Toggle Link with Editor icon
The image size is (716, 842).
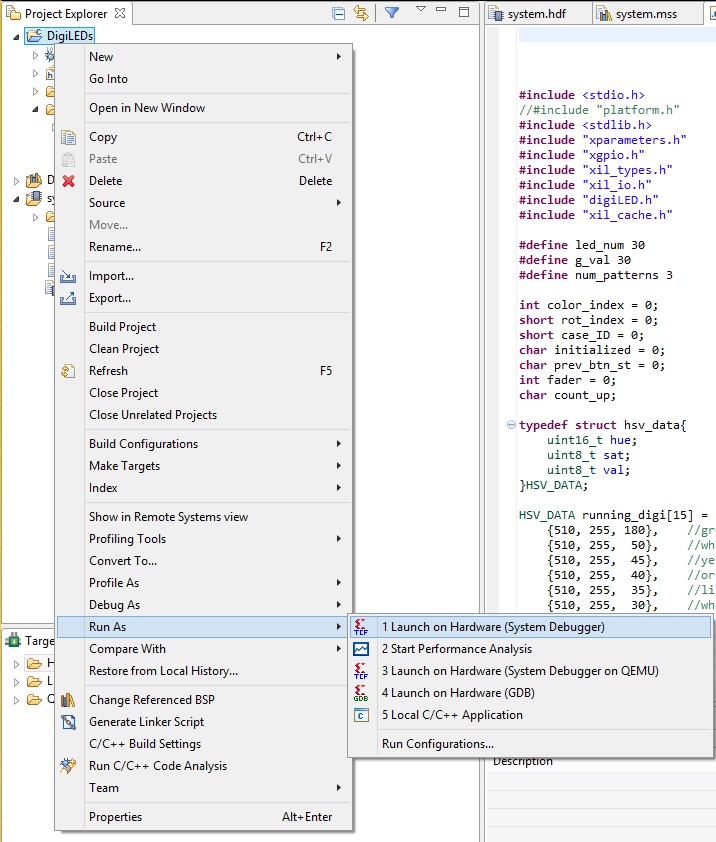361,13
